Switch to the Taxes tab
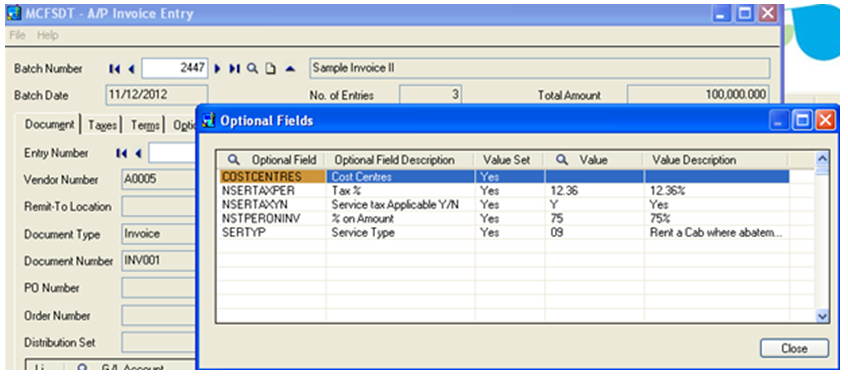This screenshot has height=380, width=848. pyautogui.click(x=102, y=125)
